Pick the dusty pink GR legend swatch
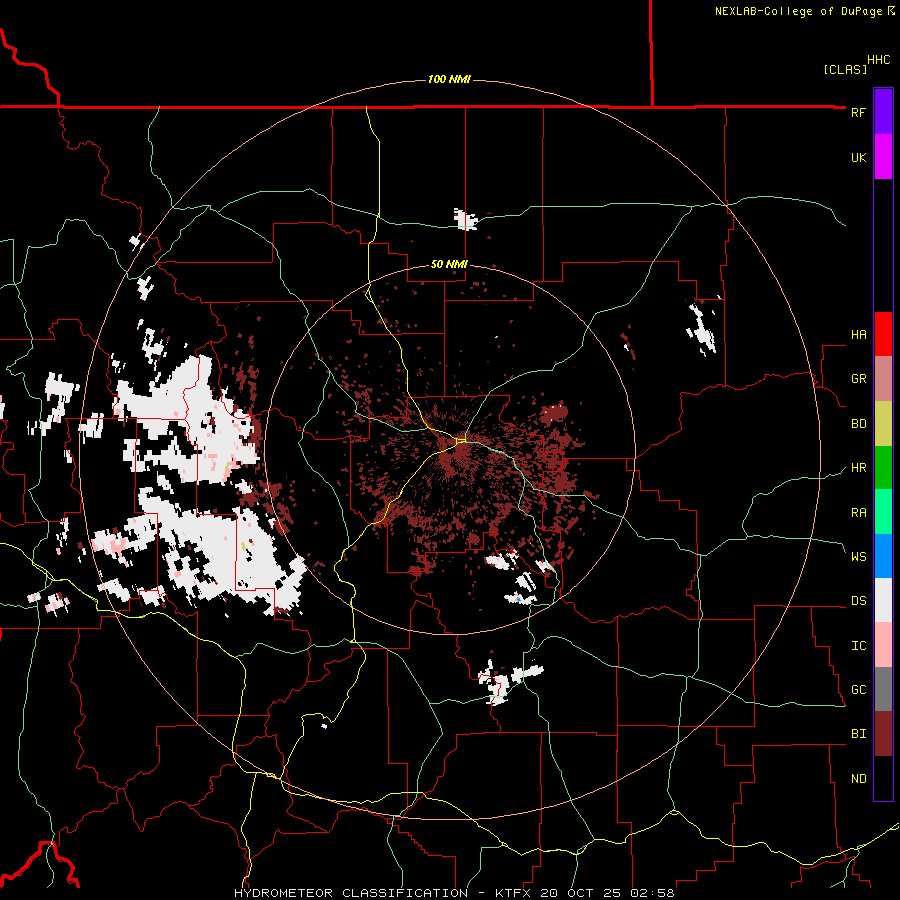This screenshot has height=900, width=900. coord(883,379)
